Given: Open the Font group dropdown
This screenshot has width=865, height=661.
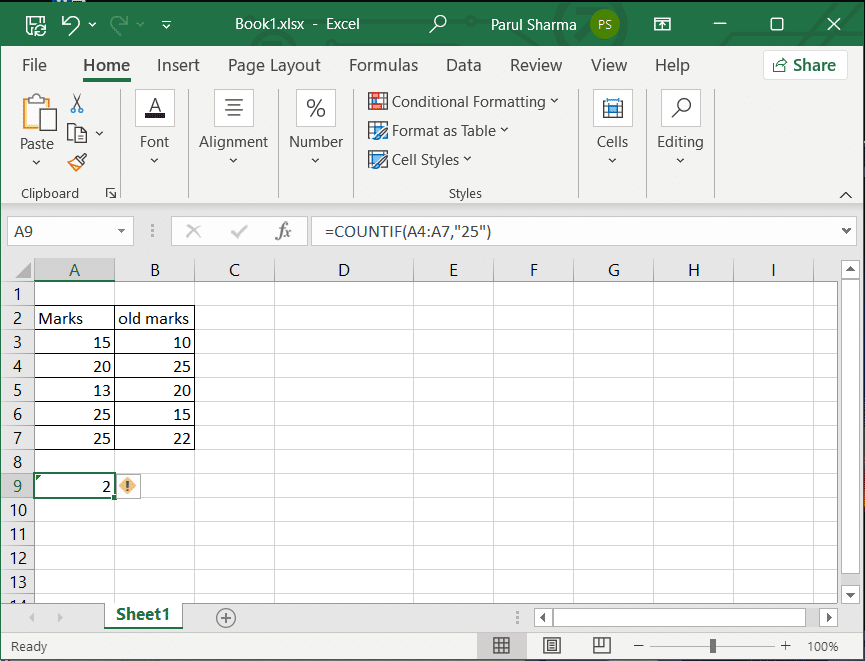Looking at the screenshot, I should click(x=154, y=128).
